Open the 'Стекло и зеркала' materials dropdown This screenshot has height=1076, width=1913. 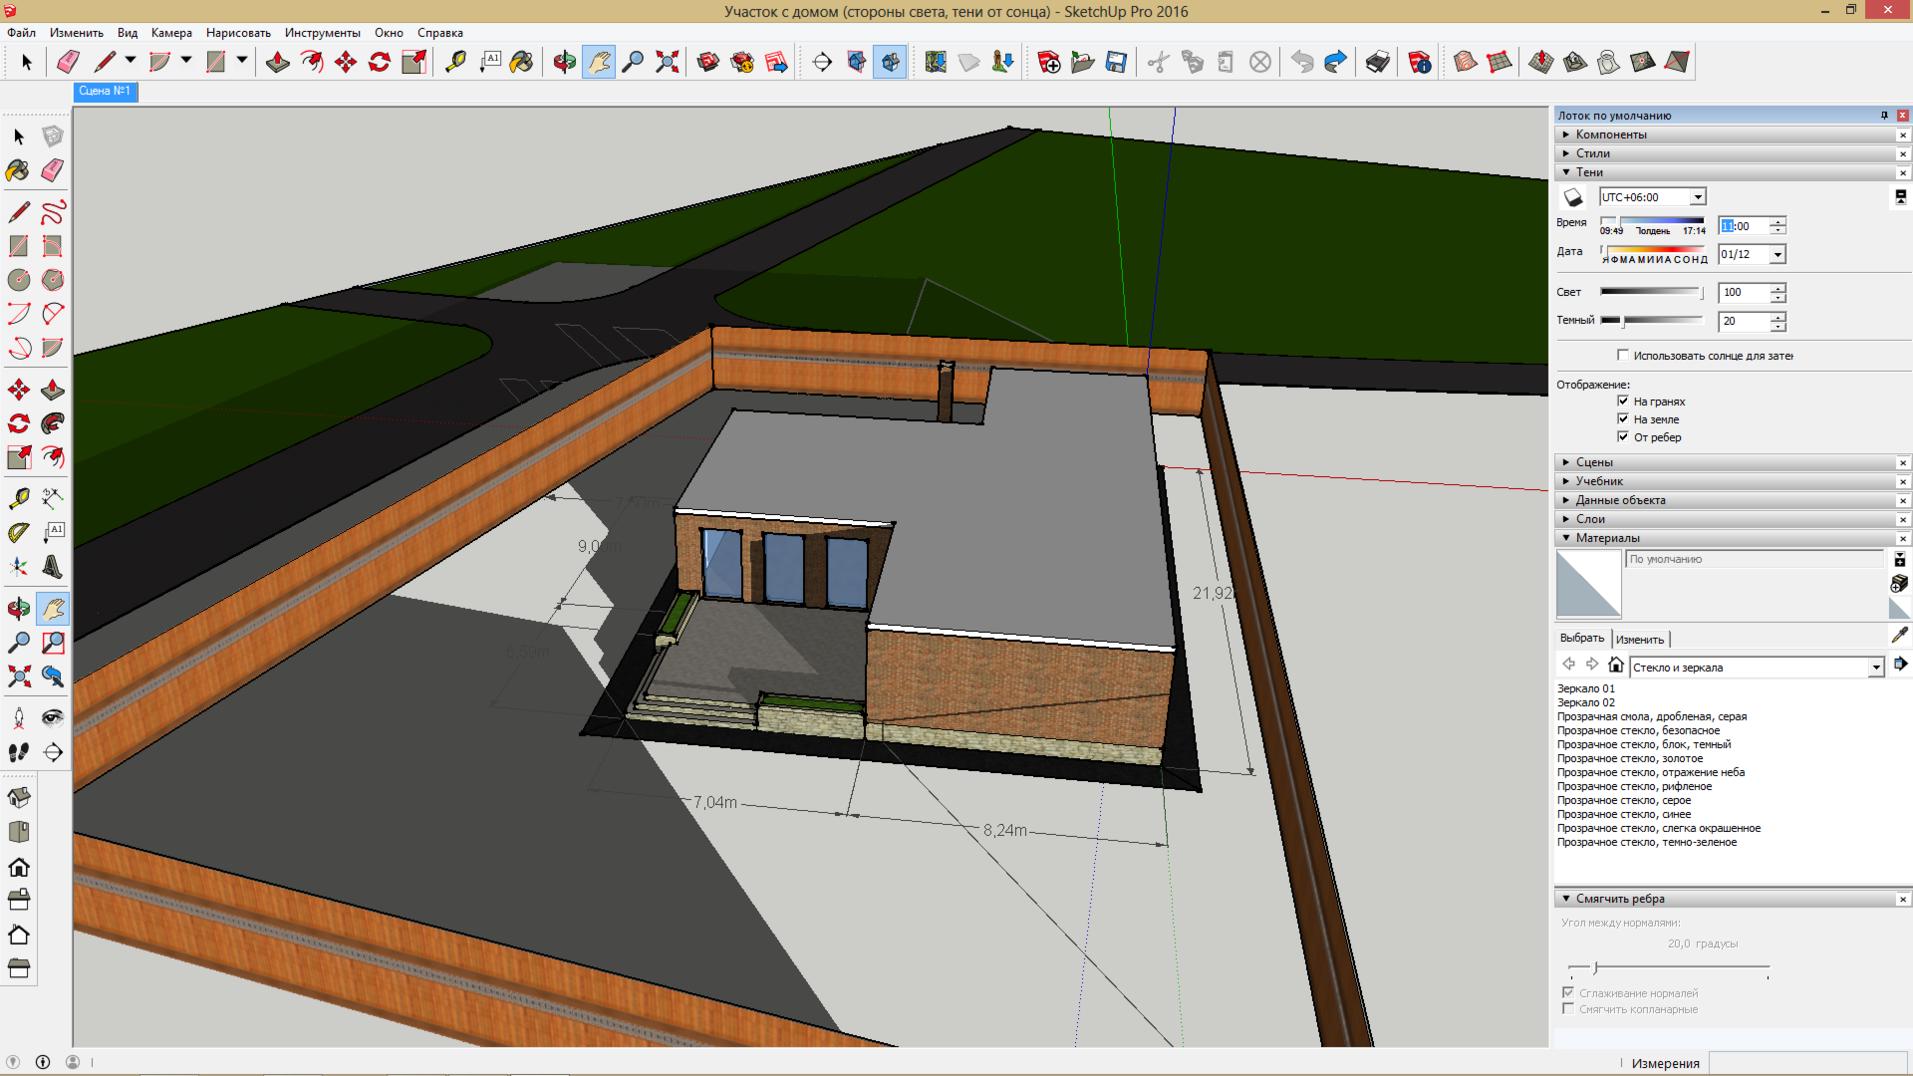coord(1875,667)
